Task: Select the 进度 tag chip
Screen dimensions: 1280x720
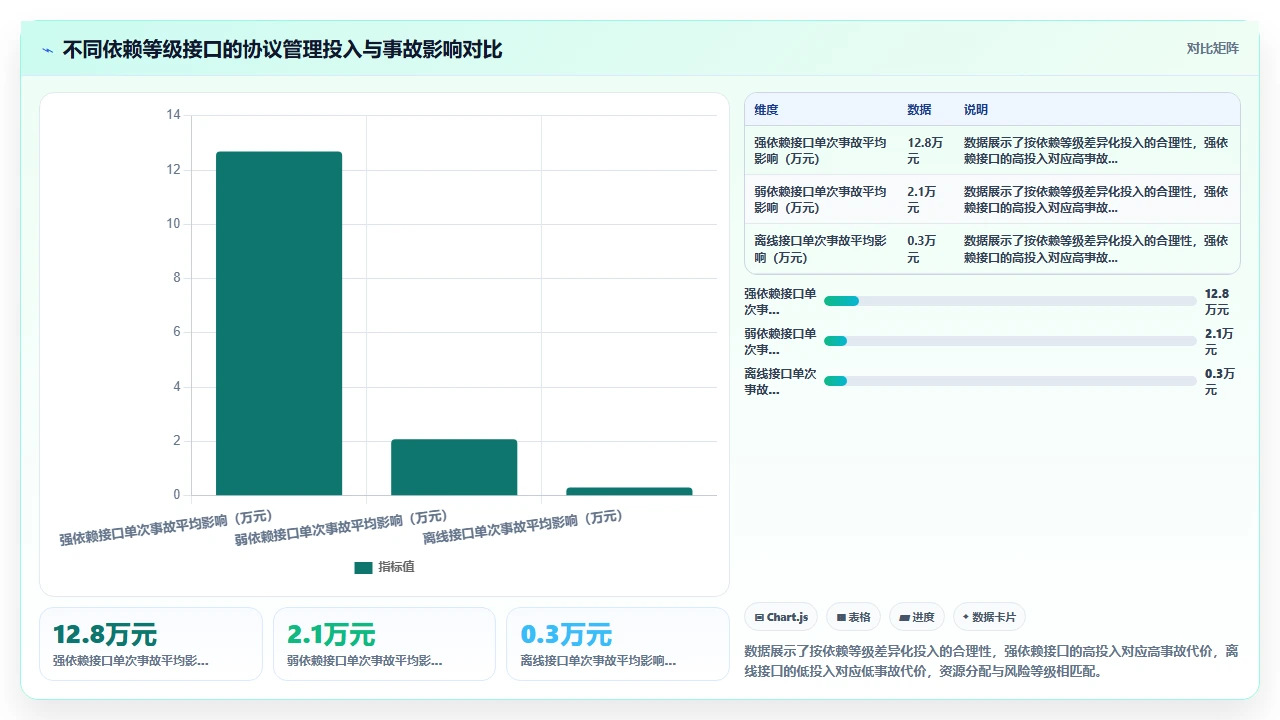Action: coord(917,617)
